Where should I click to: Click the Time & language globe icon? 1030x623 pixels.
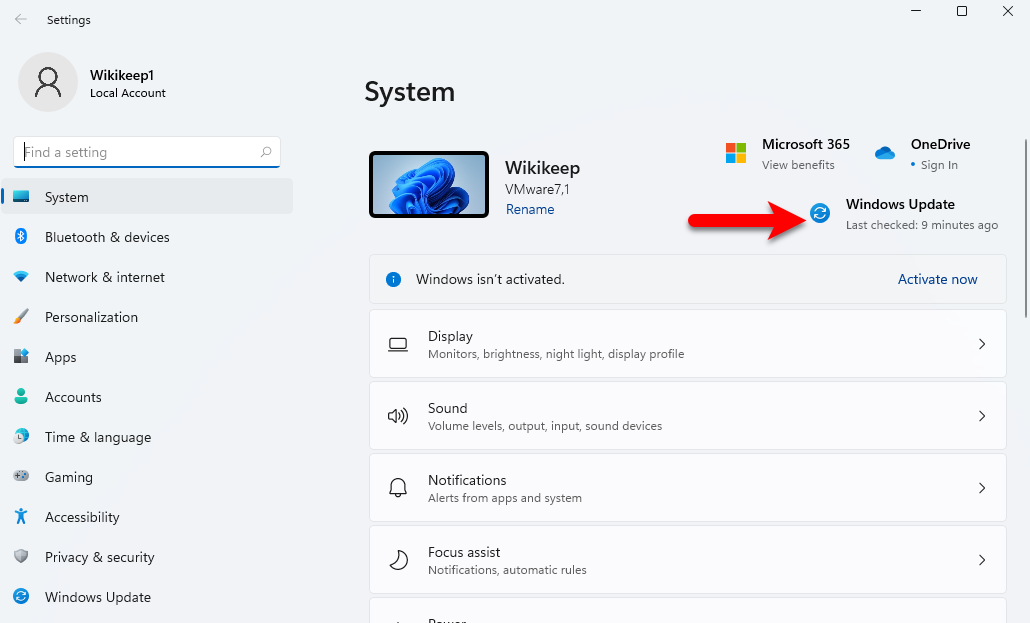coord(21,436)
